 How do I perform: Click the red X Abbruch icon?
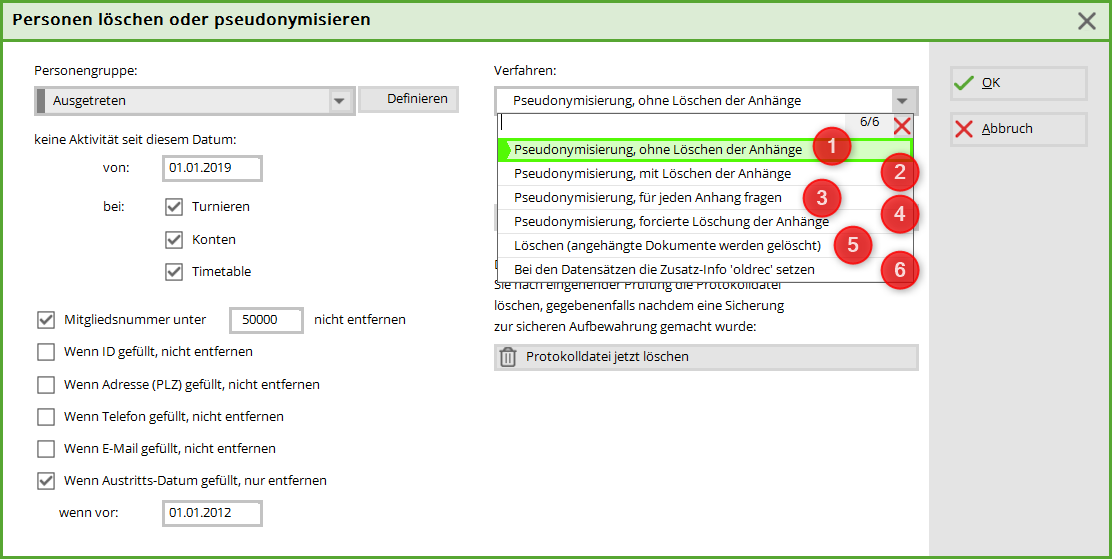pyautogui.click(x=964, y=129)
